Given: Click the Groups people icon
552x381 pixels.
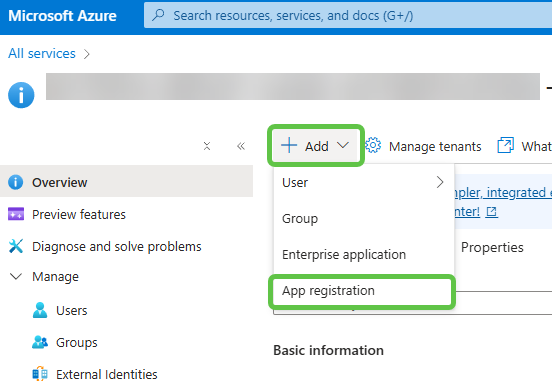Looking at the screenshot, I should tap(40, 342).
